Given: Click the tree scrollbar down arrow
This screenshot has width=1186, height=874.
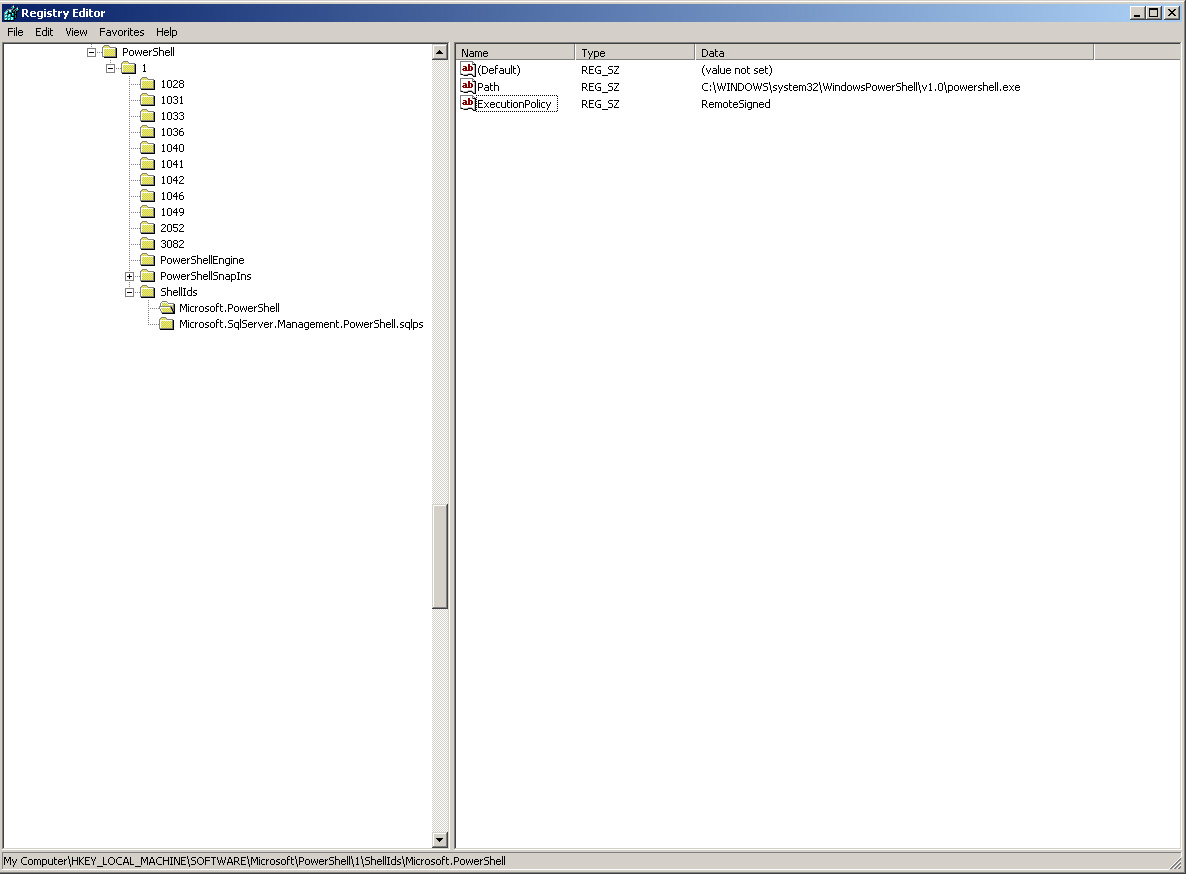Looking at the screenshot, I should tap(440, 839).
